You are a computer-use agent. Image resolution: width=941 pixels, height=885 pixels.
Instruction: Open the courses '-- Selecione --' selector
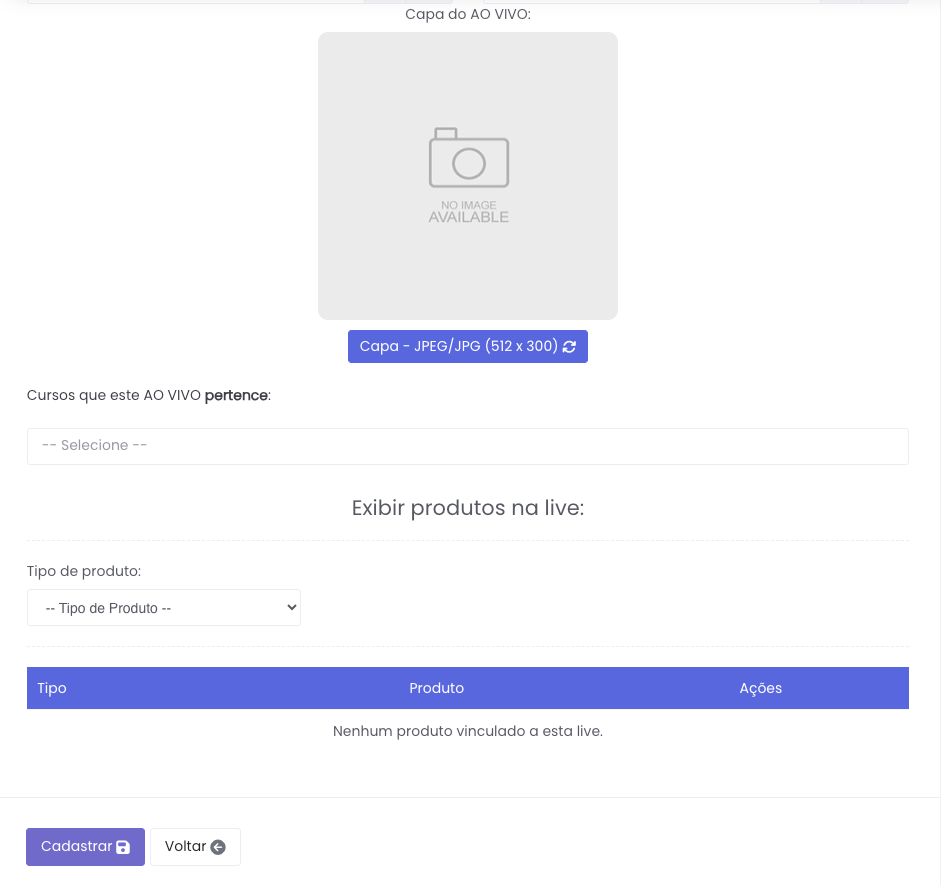pyautogui.click(x=467, y=446)
